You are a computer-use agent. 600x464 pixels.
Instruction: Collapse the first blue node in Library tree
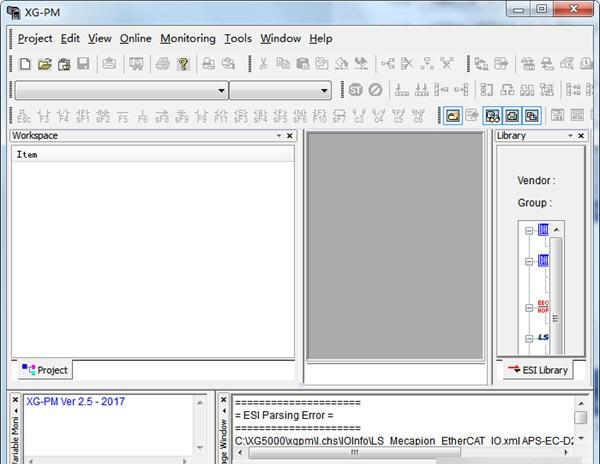(529, 231)
